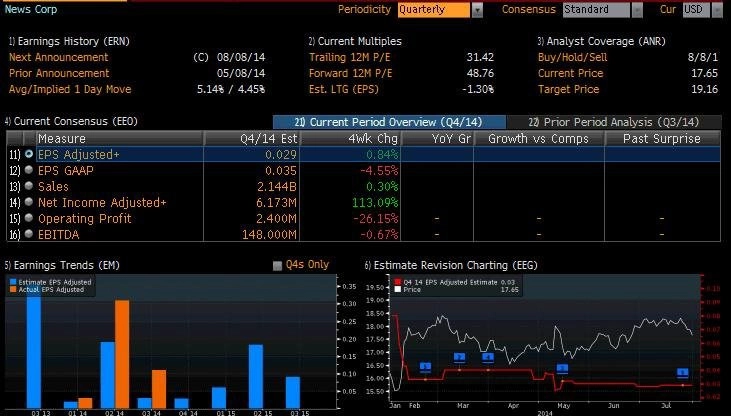
Task: Click the revision marker near February
Action: coord(425,367)
